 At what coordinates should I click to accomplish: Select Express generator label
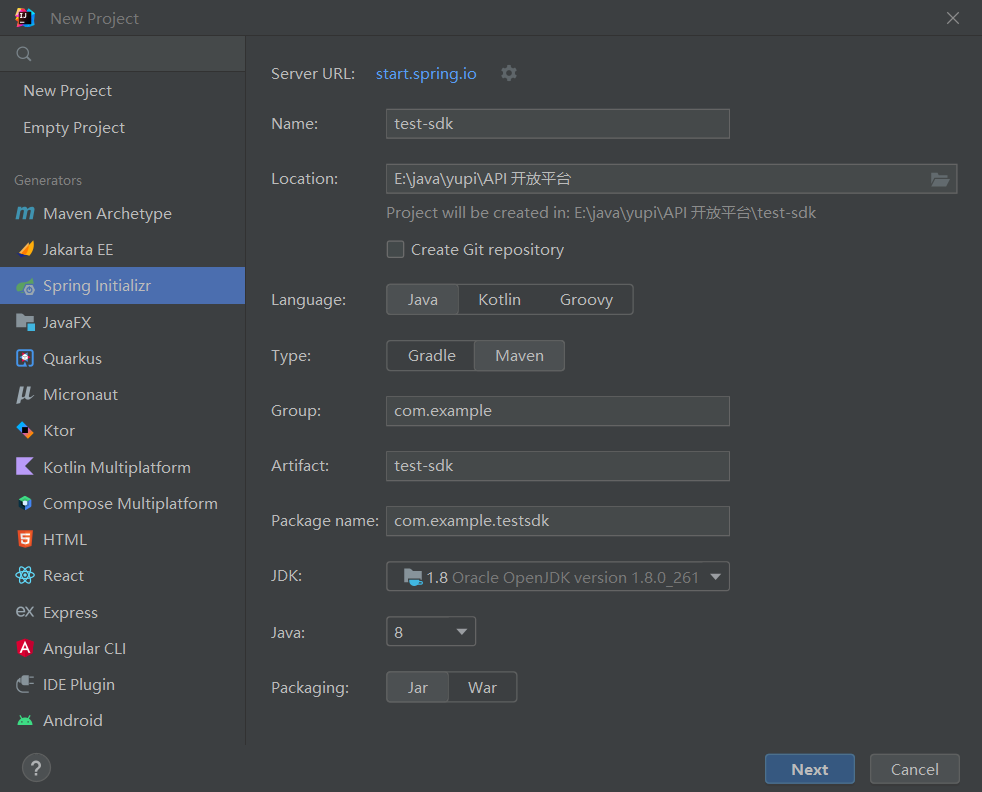coord(70,612)
